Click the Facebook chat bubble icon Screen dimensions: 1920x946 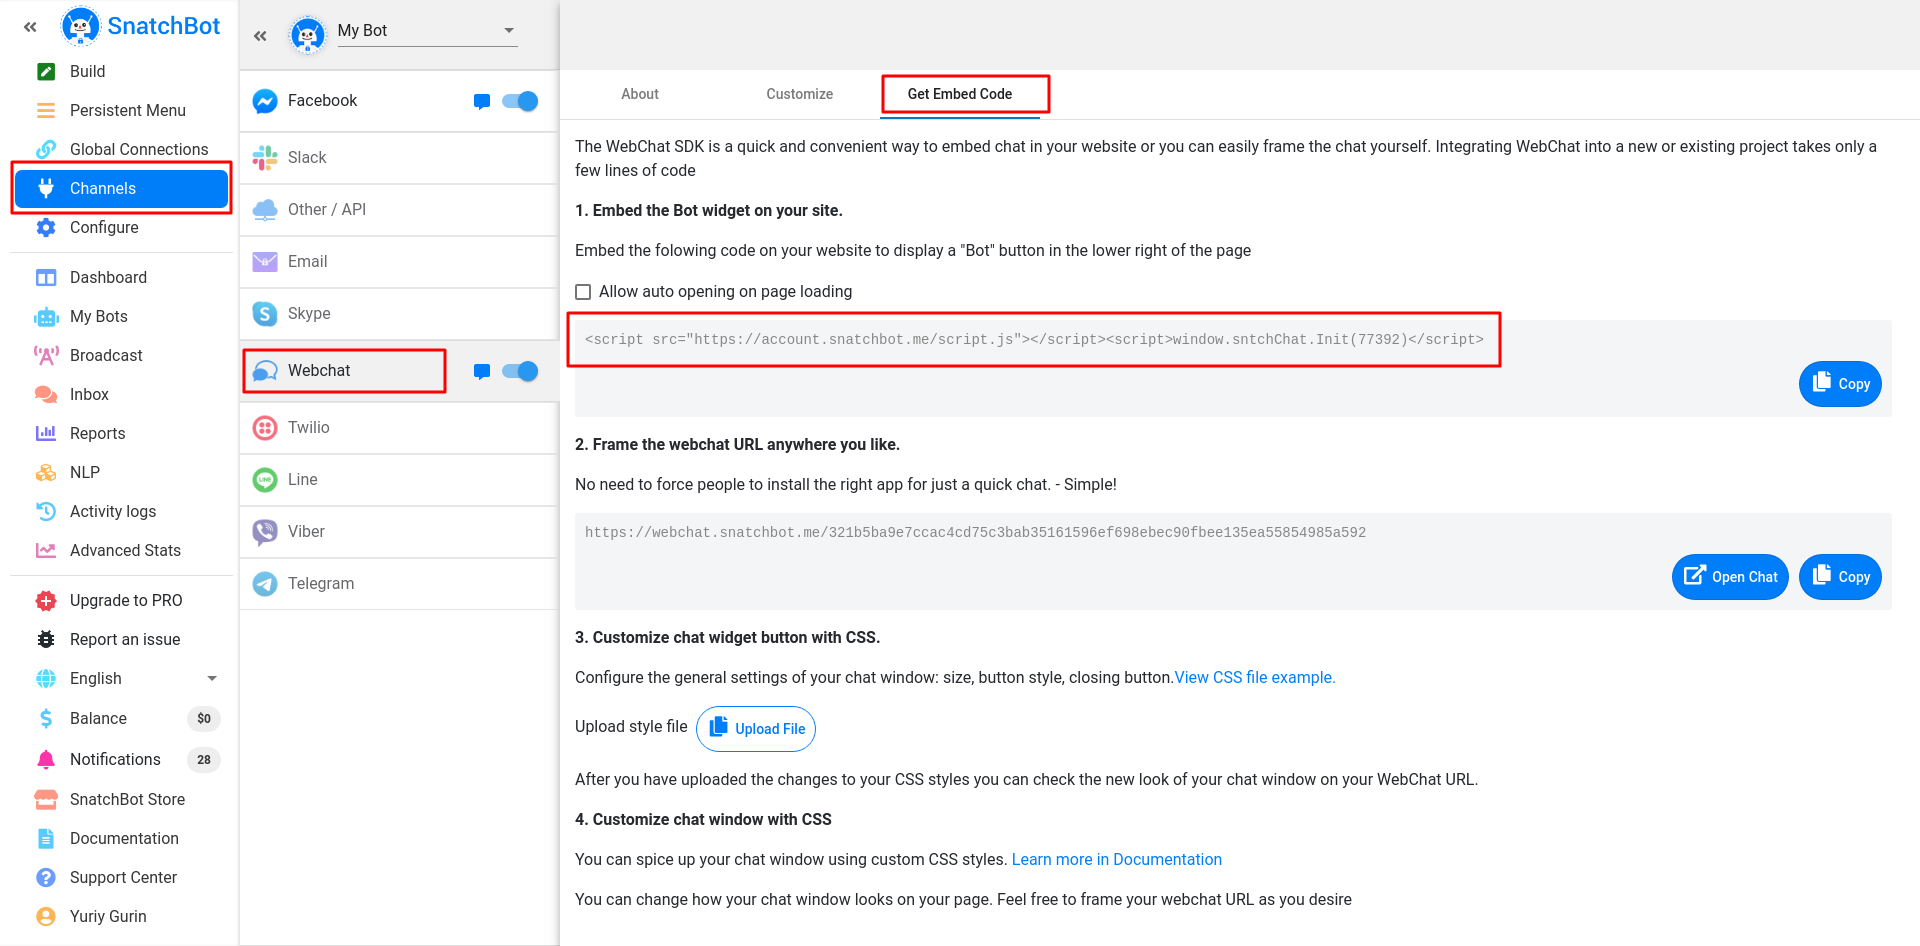482,101
